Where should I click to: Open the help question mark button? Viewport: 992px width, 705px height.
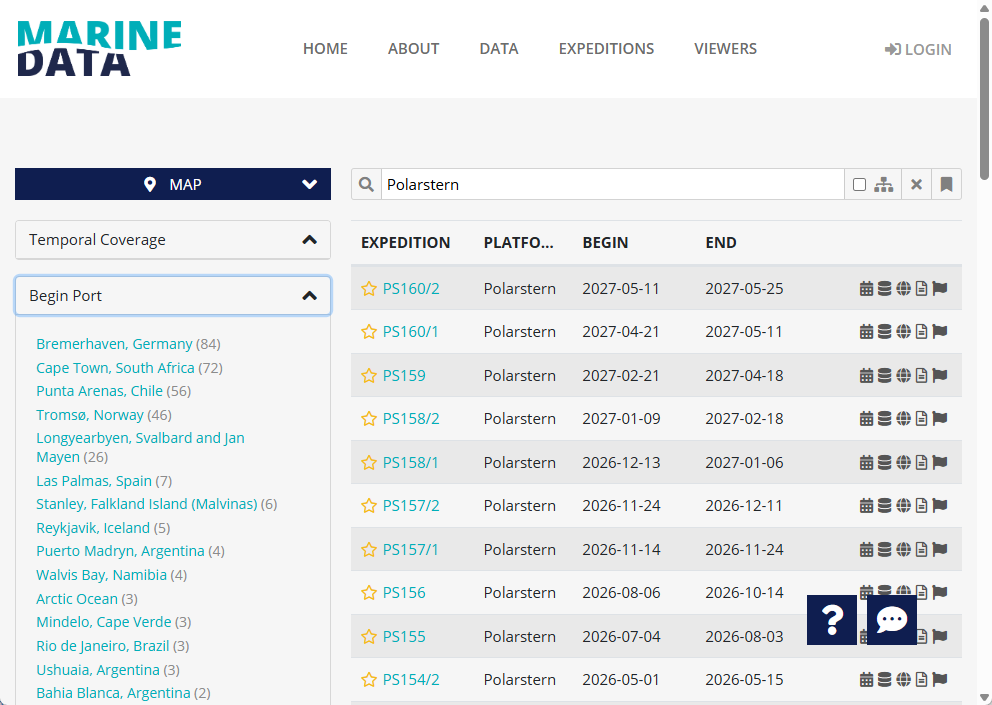pos(831,620)
